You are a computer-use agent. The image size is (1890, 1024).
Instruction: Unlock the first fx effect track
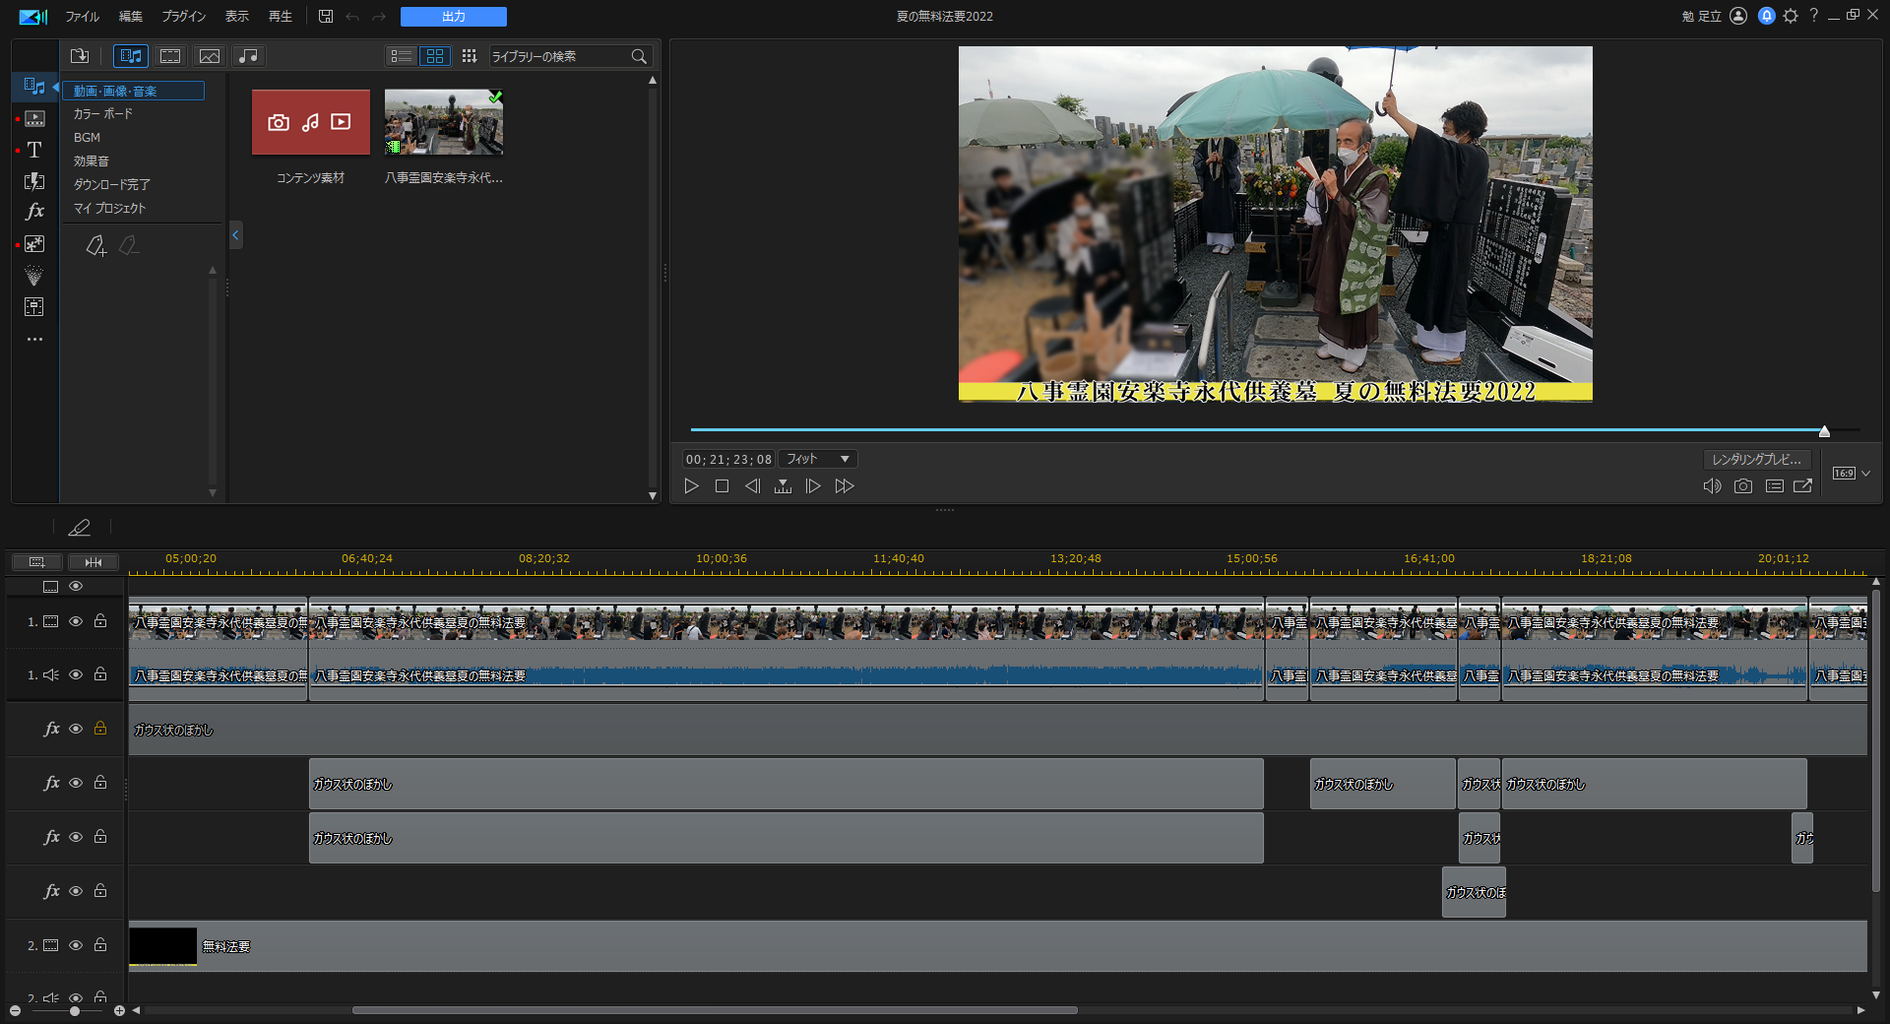100,729
